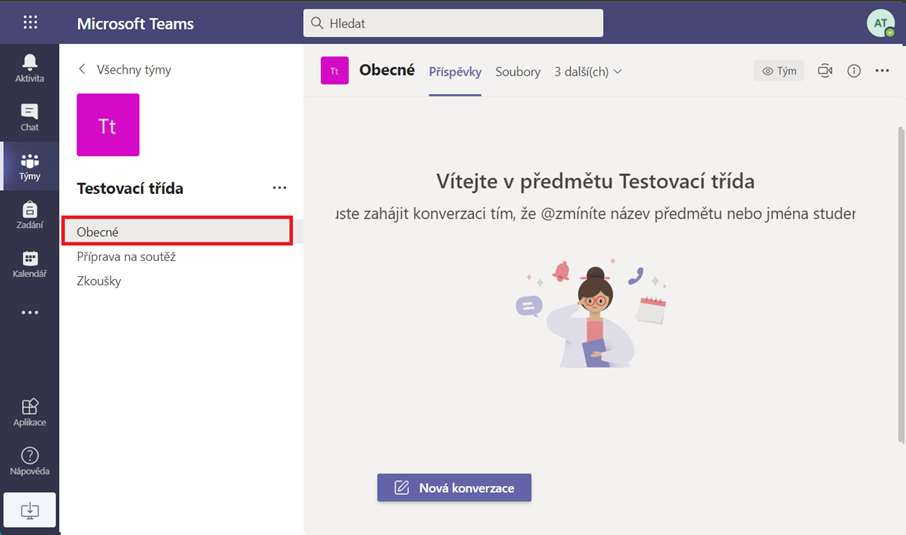Open the AT profile avatar
Viewport: 906px width, 535px height.
point(880,23)
